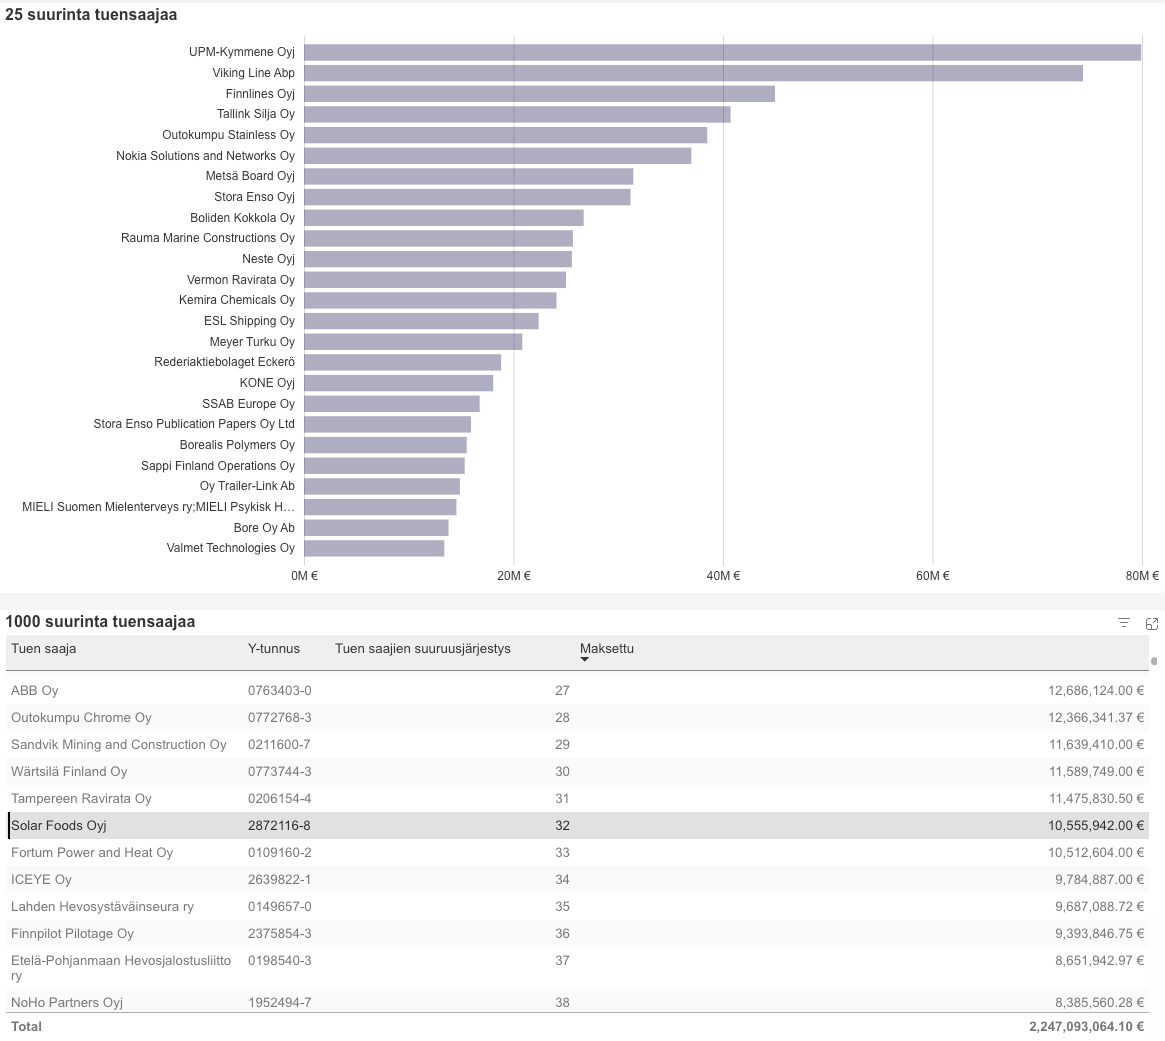Select the Metsä Board Oyj bar
Screen dimensions: 1165x1041
point(469,176)
